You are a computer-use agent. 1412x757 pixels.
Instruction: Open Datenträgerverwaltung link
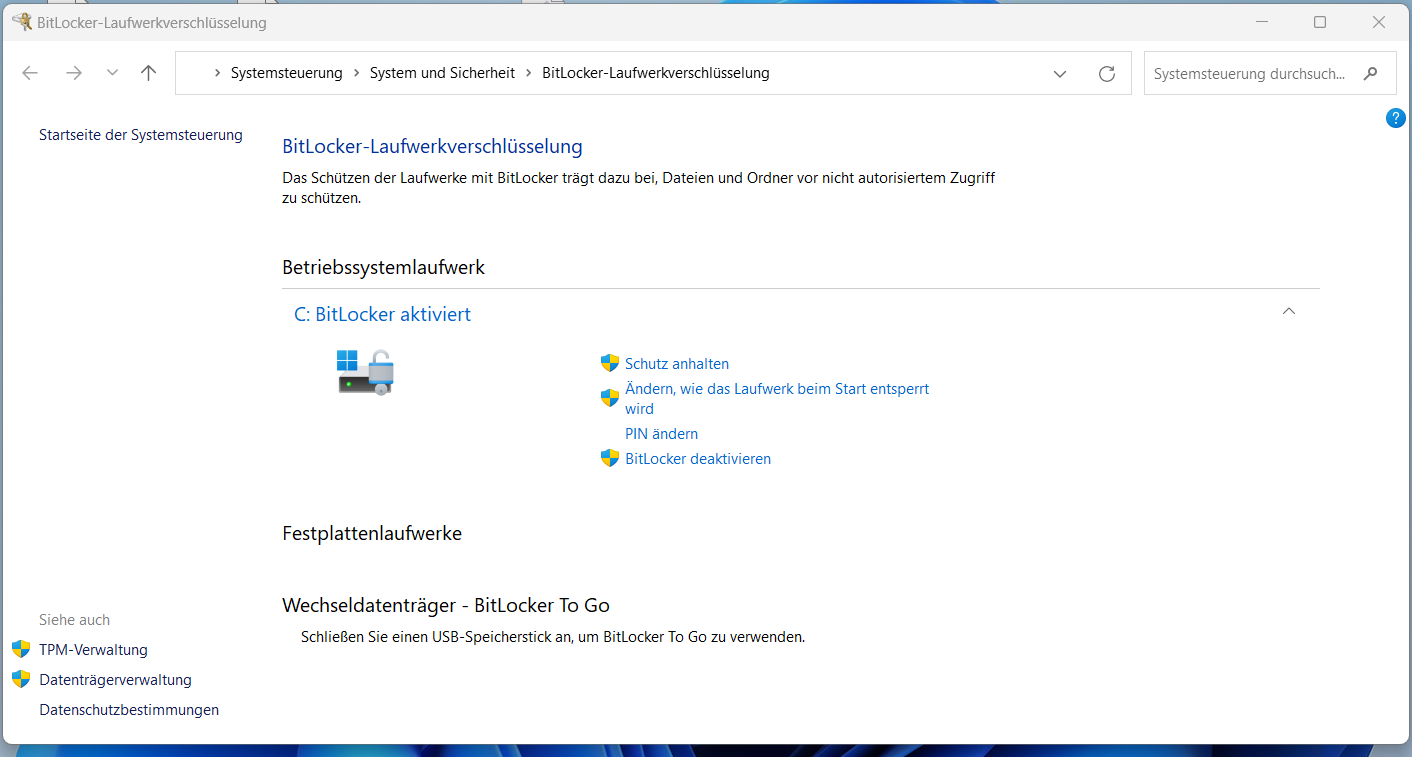pos(115,680)
